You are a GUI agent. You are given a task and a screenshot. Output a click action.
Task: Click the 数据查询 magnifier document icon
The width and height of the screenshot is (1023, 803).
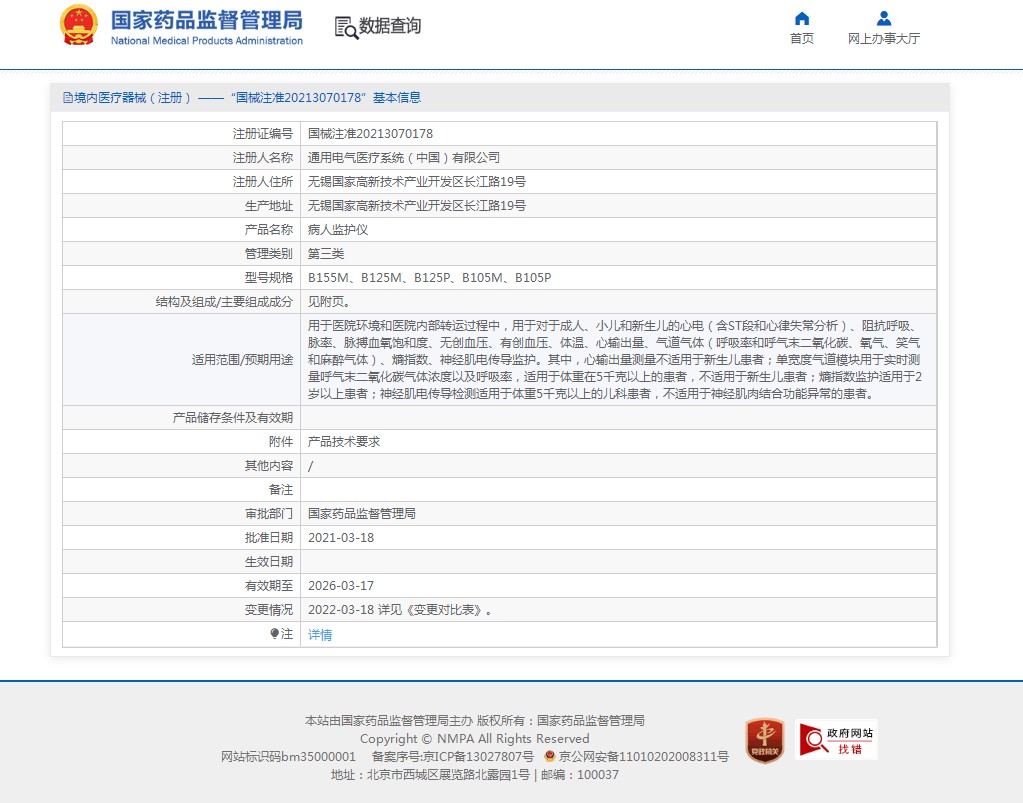[346, 27]
